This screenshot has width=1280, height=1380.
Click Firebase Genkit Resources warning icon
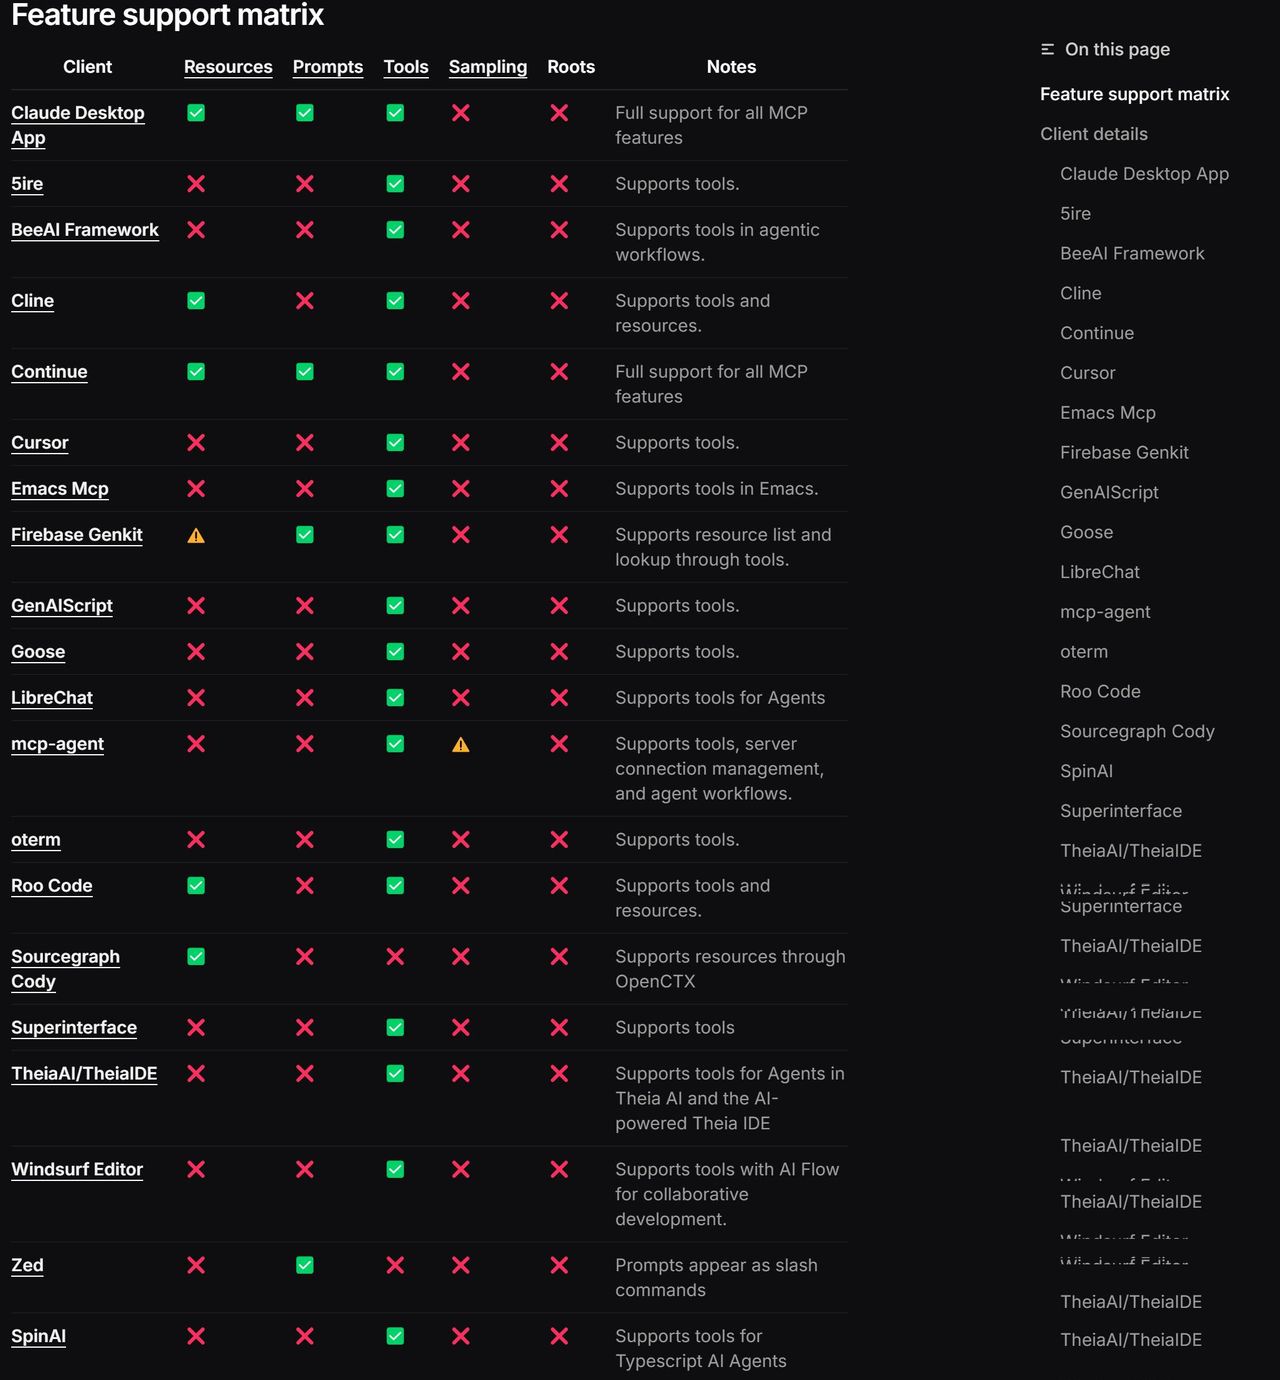[x=196, y=536]
